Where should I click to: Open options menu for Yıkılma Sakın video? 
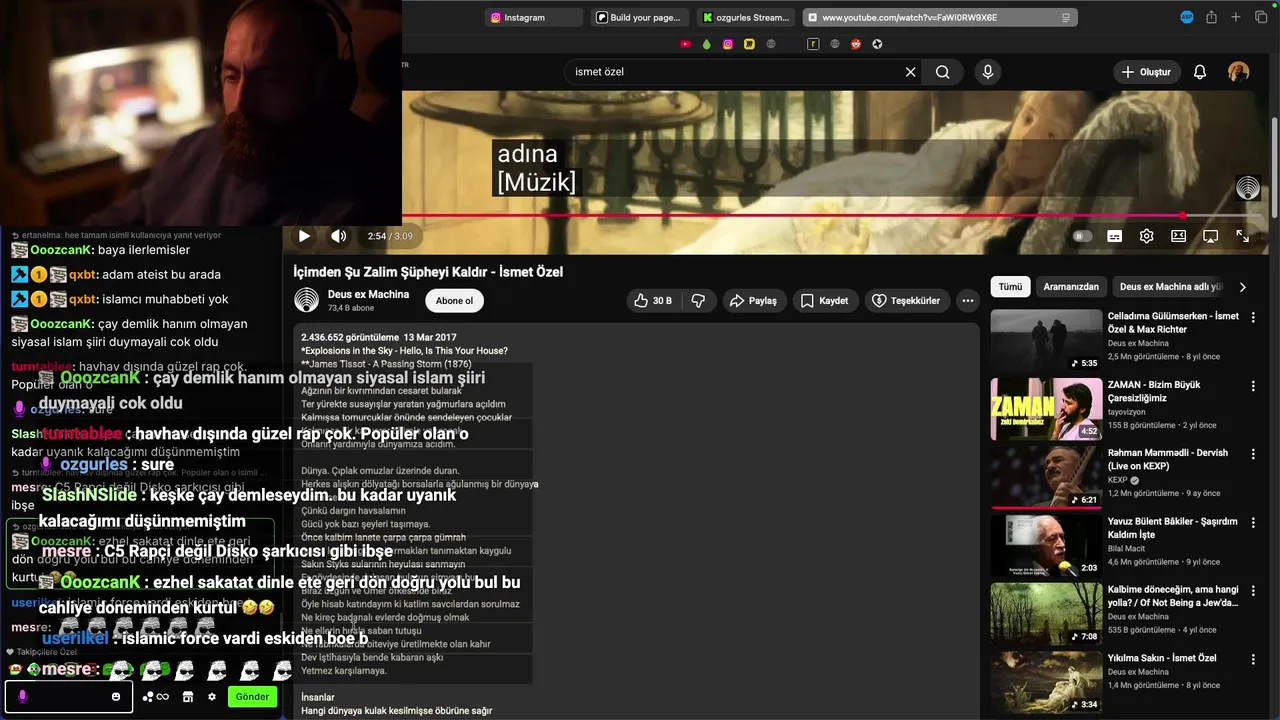pyautogui.click(x=1253, y=660)
